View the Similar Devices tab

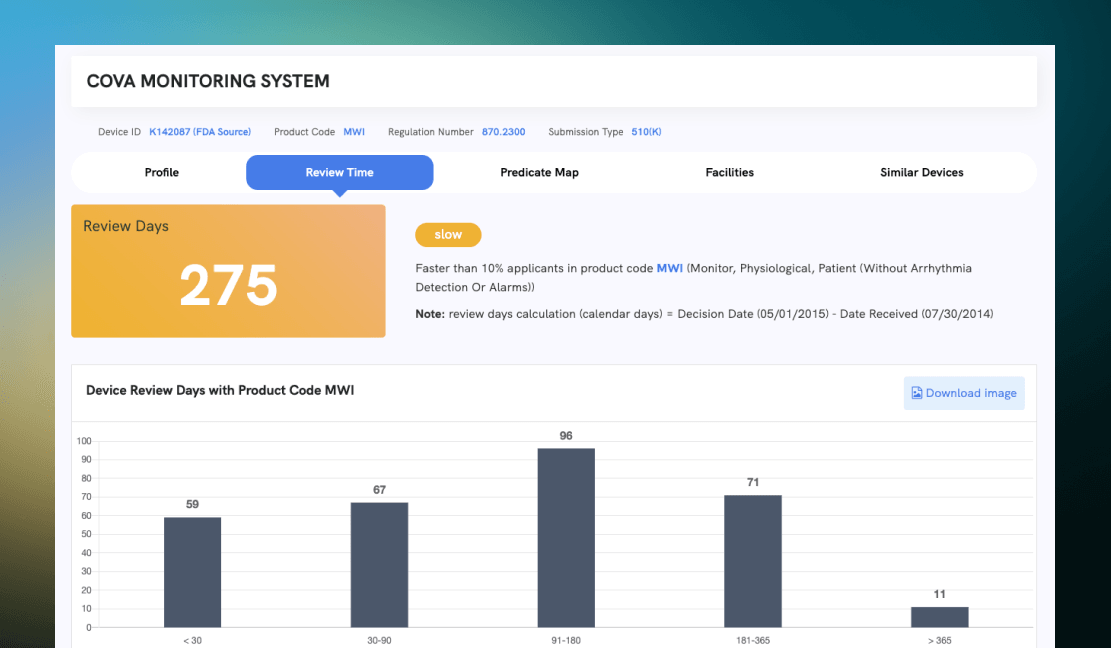pyautogui.click(x=921, y=173)
